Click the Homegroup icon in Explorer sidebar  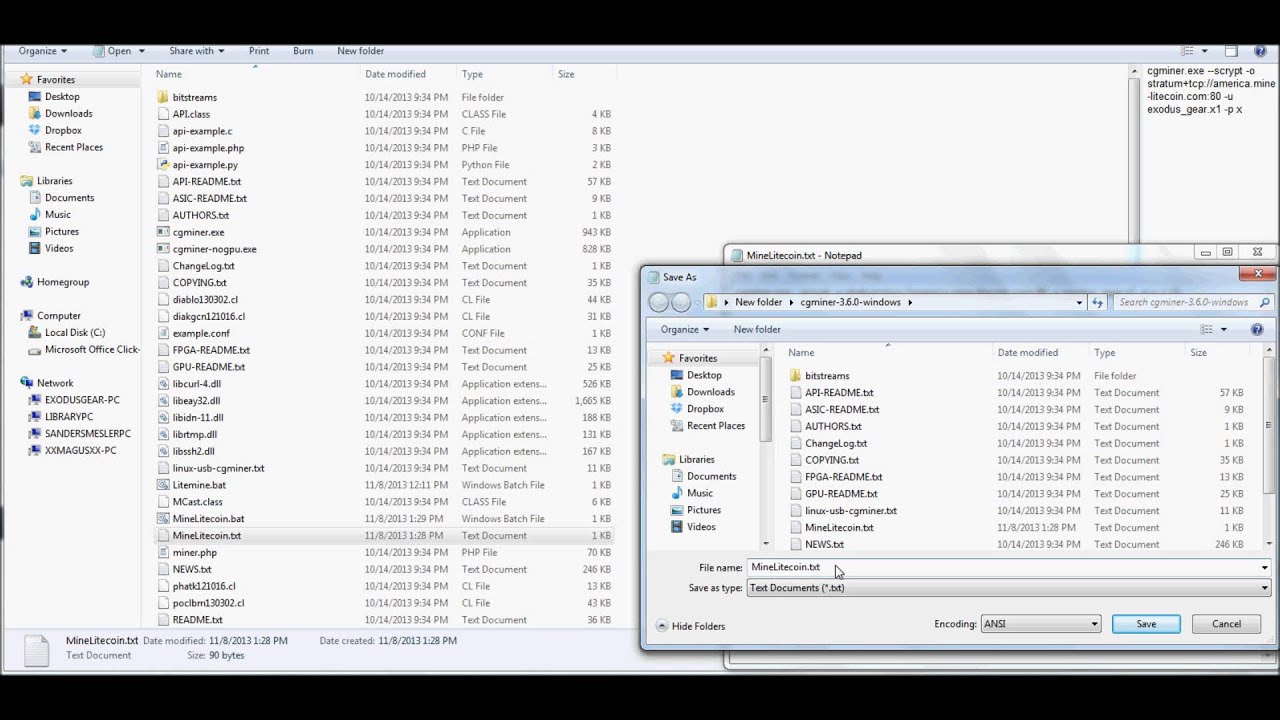[x=27, y=282]
